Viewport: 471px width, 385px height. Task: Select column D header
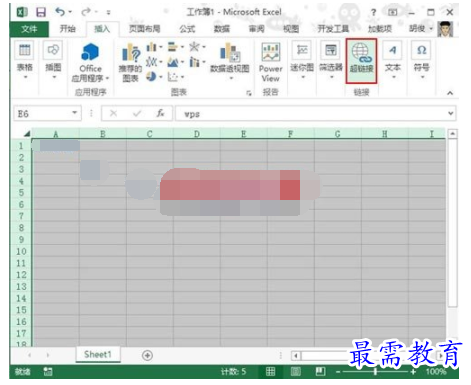click(x=197, y=134)
